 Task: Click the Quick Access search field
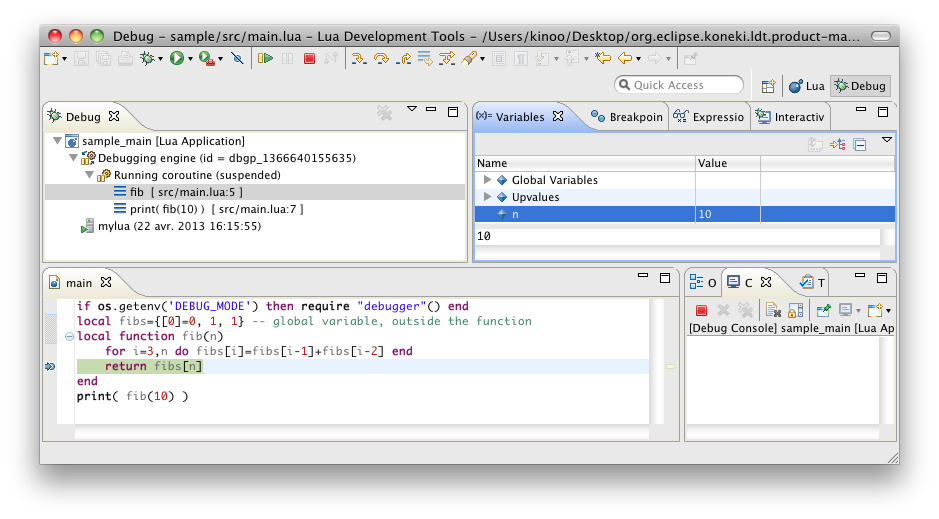point(679,85)
